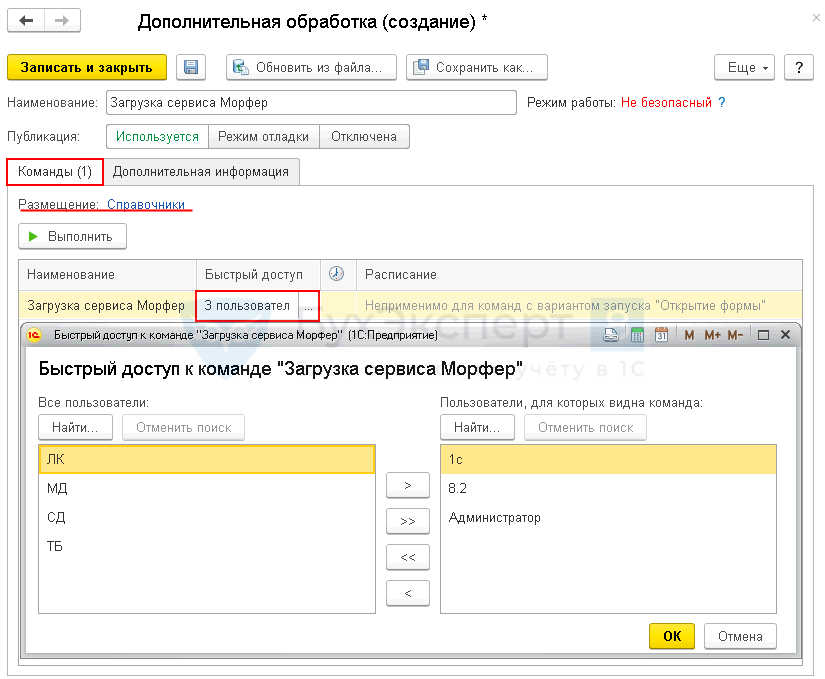Open the Дополнительная информация tab
The height and width of the screenshot is (679, 825).
(201, 171)
